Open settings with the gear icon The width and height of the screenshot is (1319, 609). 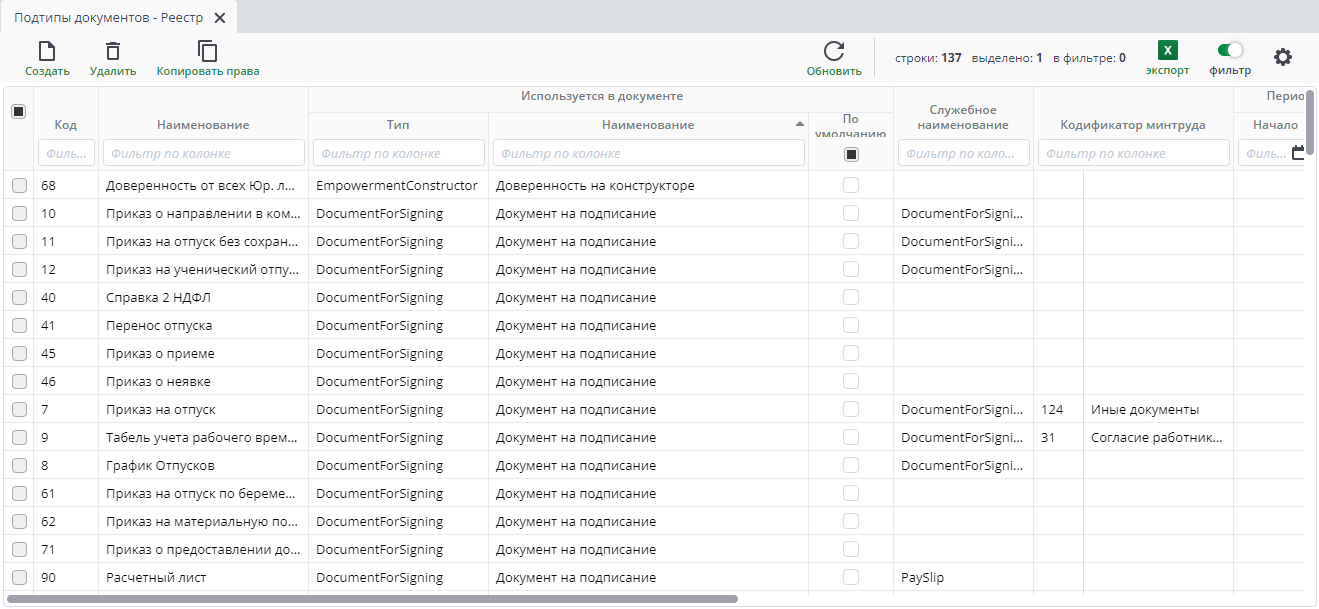(1283, 57)
